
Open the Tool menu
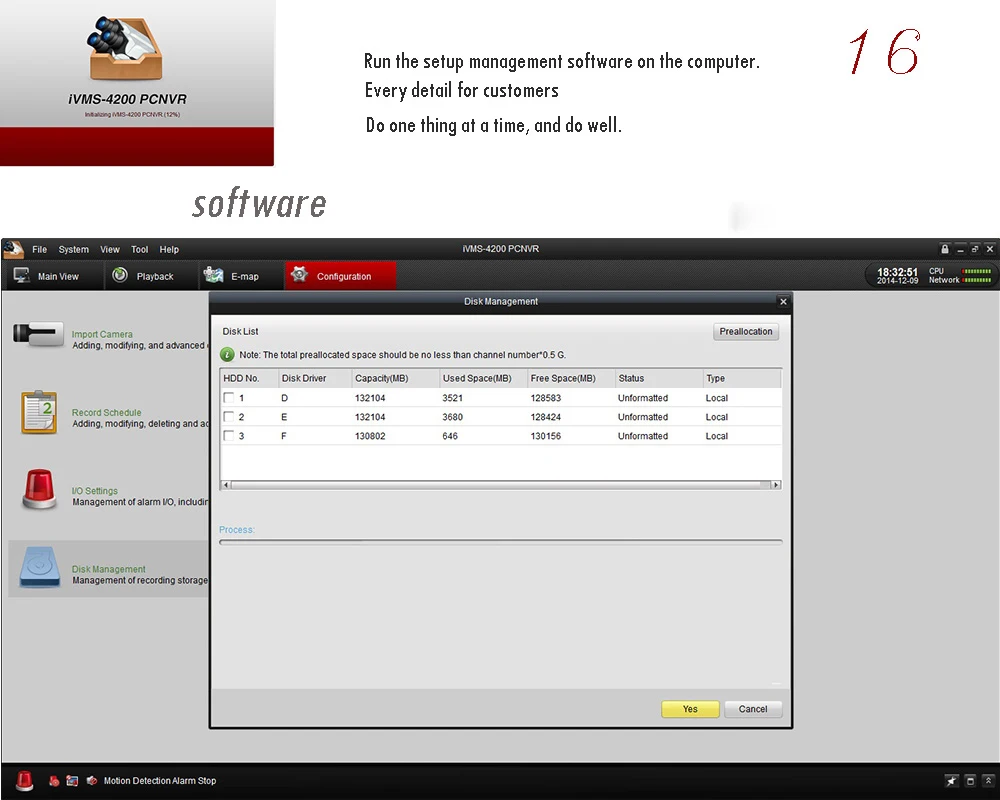[140, 249]
